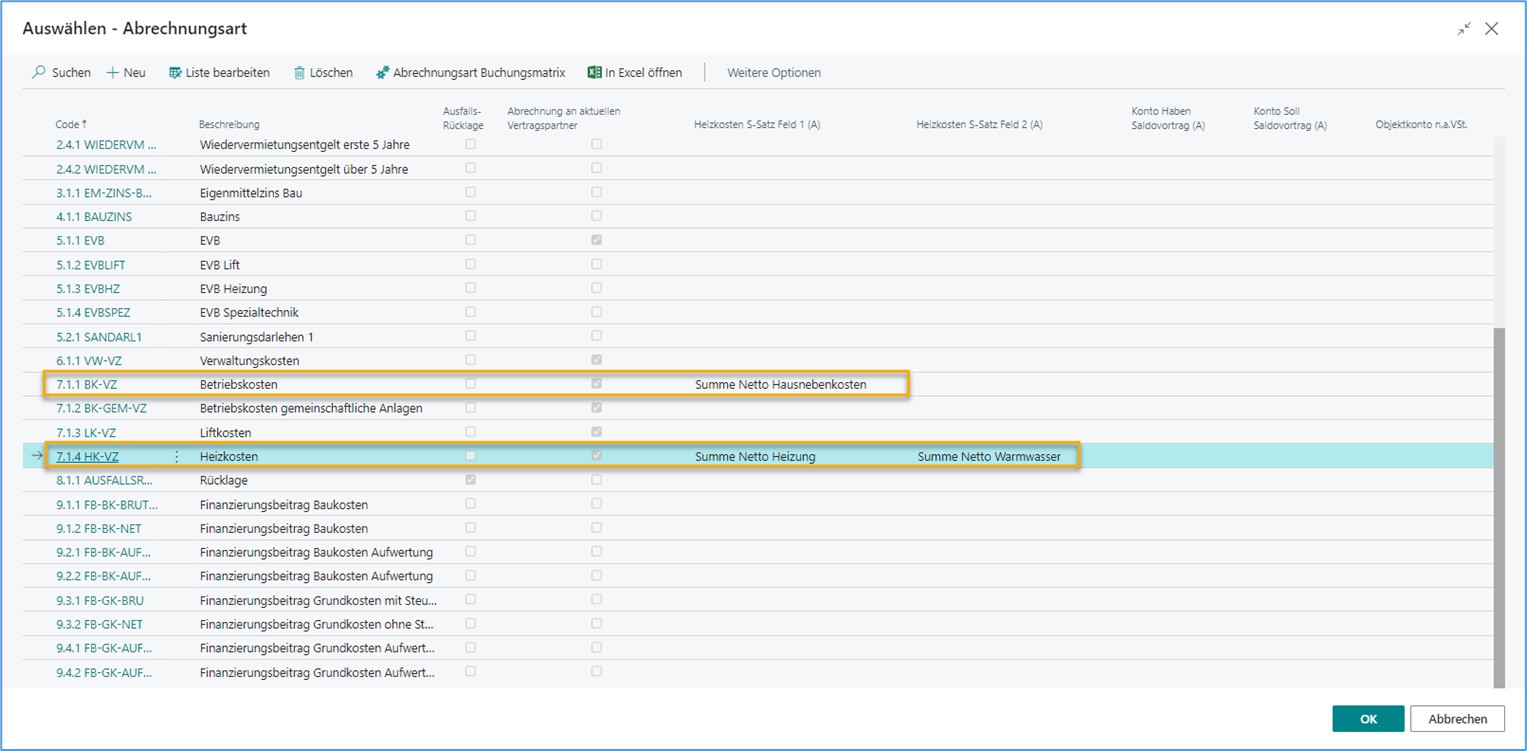1527x751 pixels.
Task: Click the dialog collapse arrows icon
Action: tap(1464, 29)
